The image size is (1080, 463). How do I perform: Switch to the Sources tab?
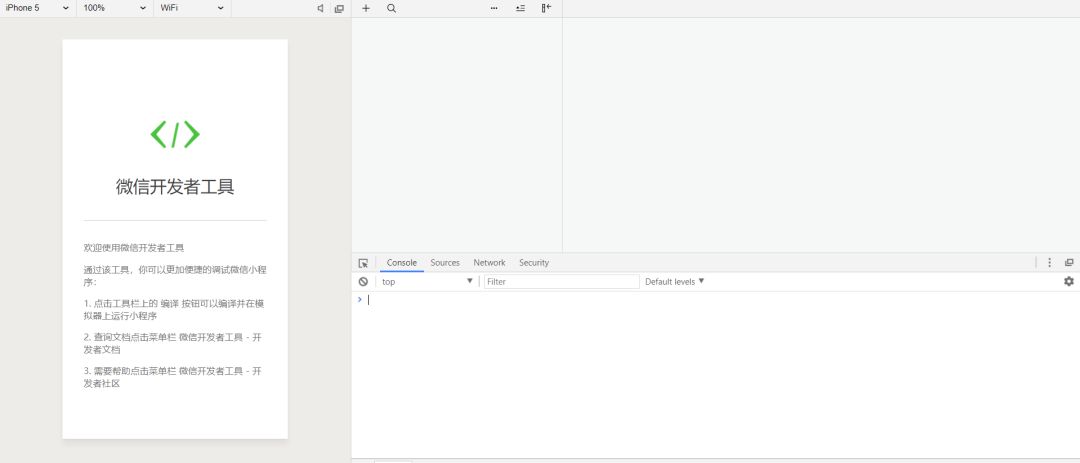[445, 263]
